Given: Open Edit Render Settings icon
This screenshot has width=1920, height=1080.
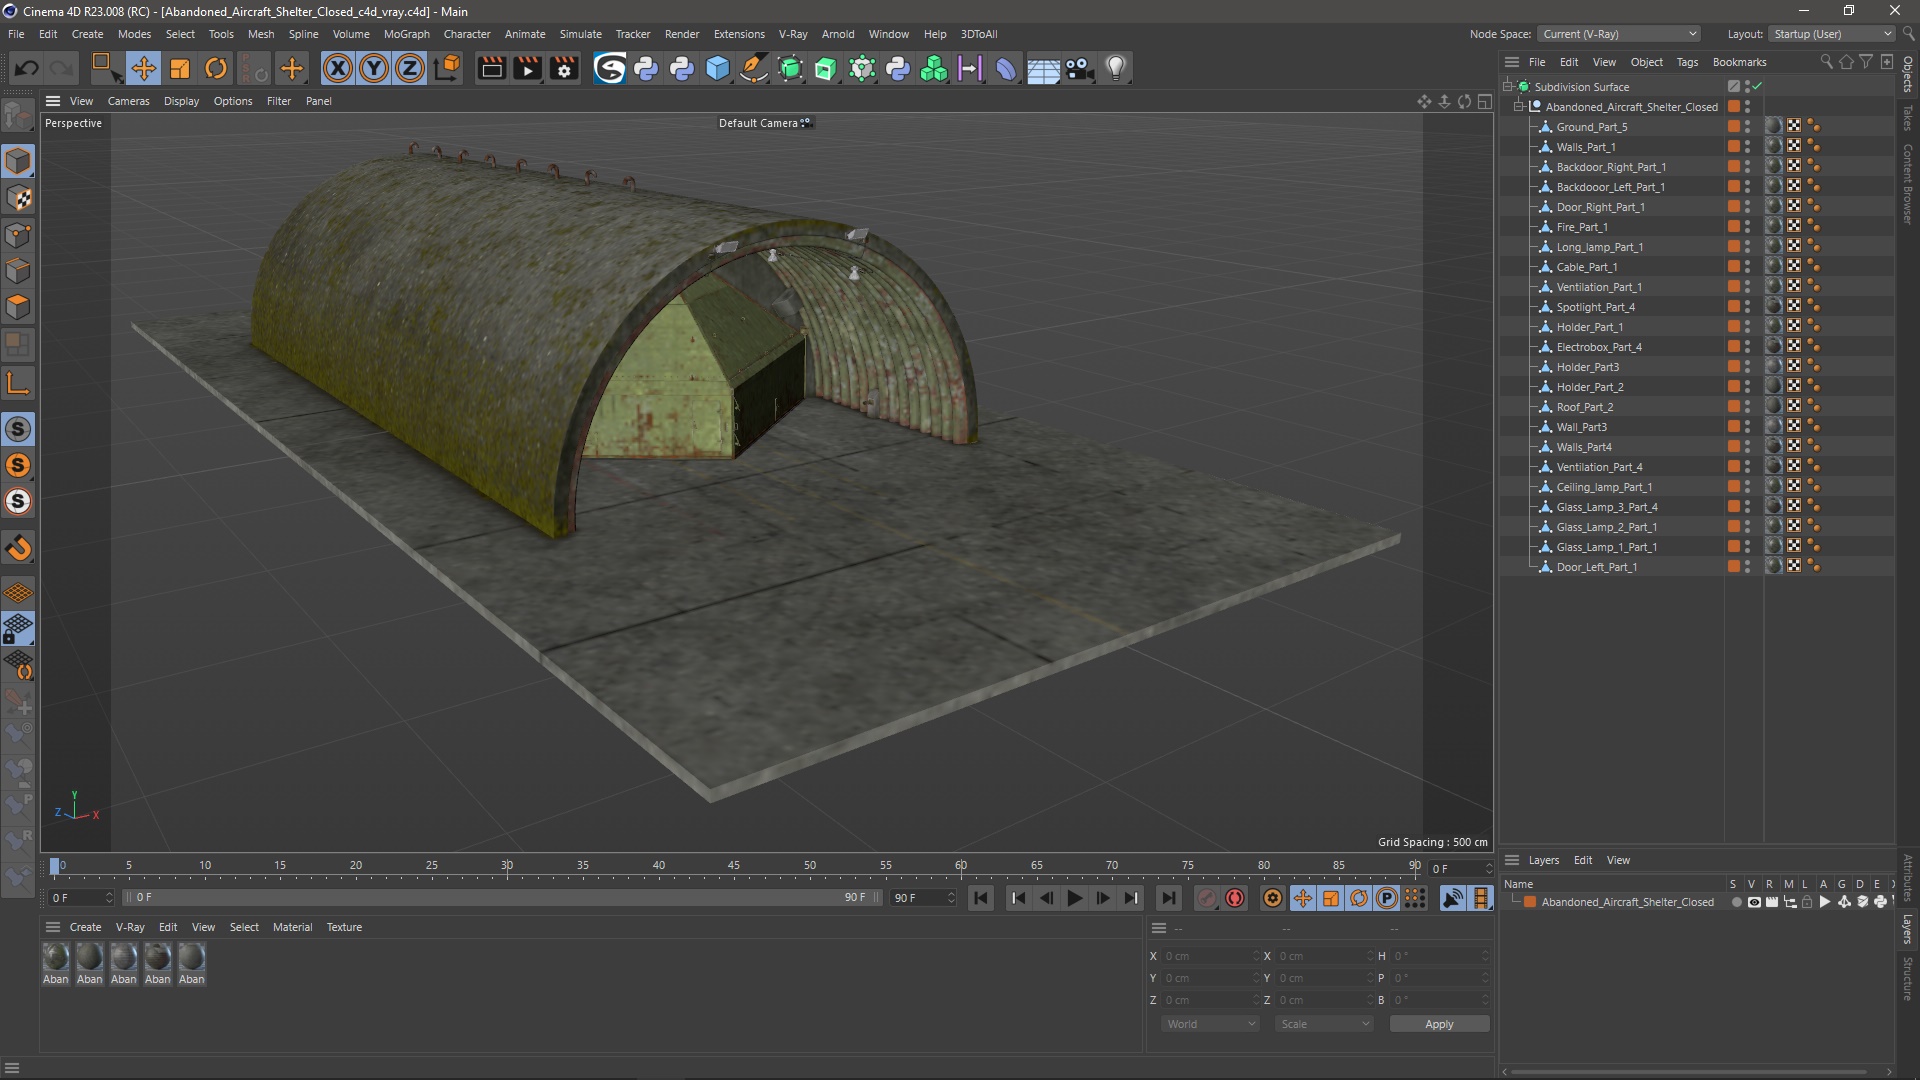Looking at the screenshot, I should click(x=564, y=68).
